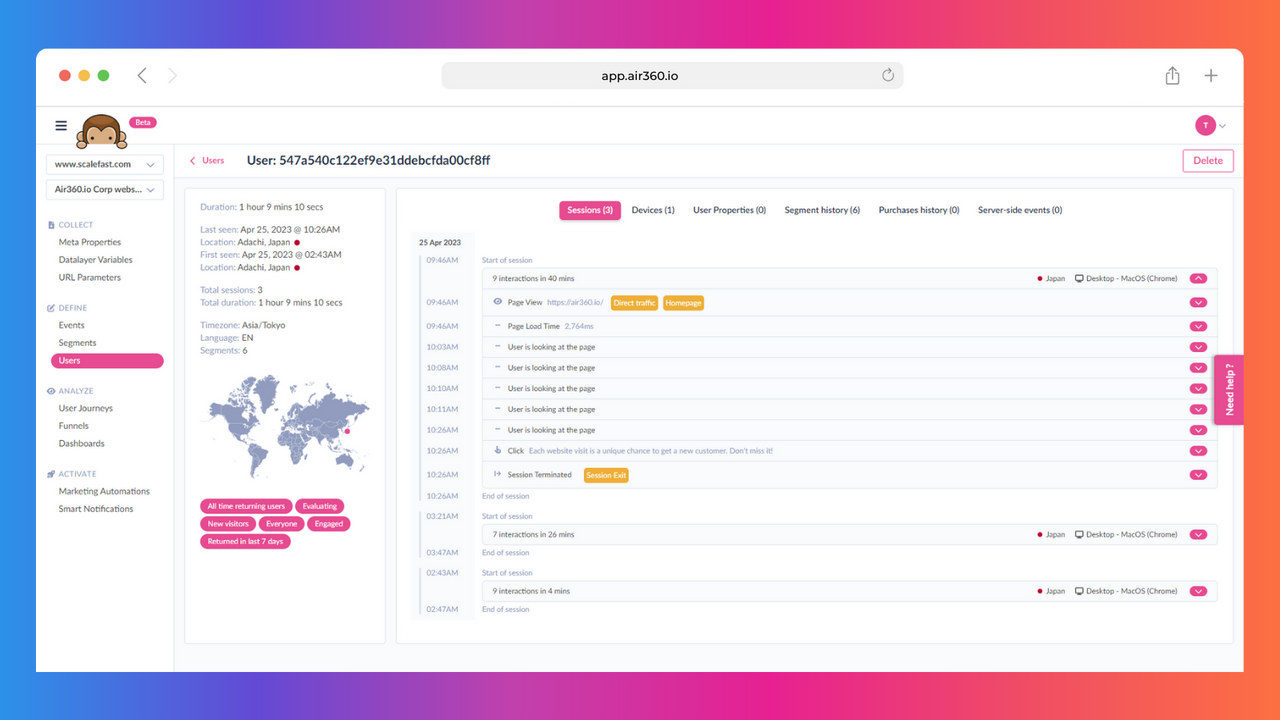The image size is (1280, 720).
Task: Expand the Click event row
Action: point(1198,451)
